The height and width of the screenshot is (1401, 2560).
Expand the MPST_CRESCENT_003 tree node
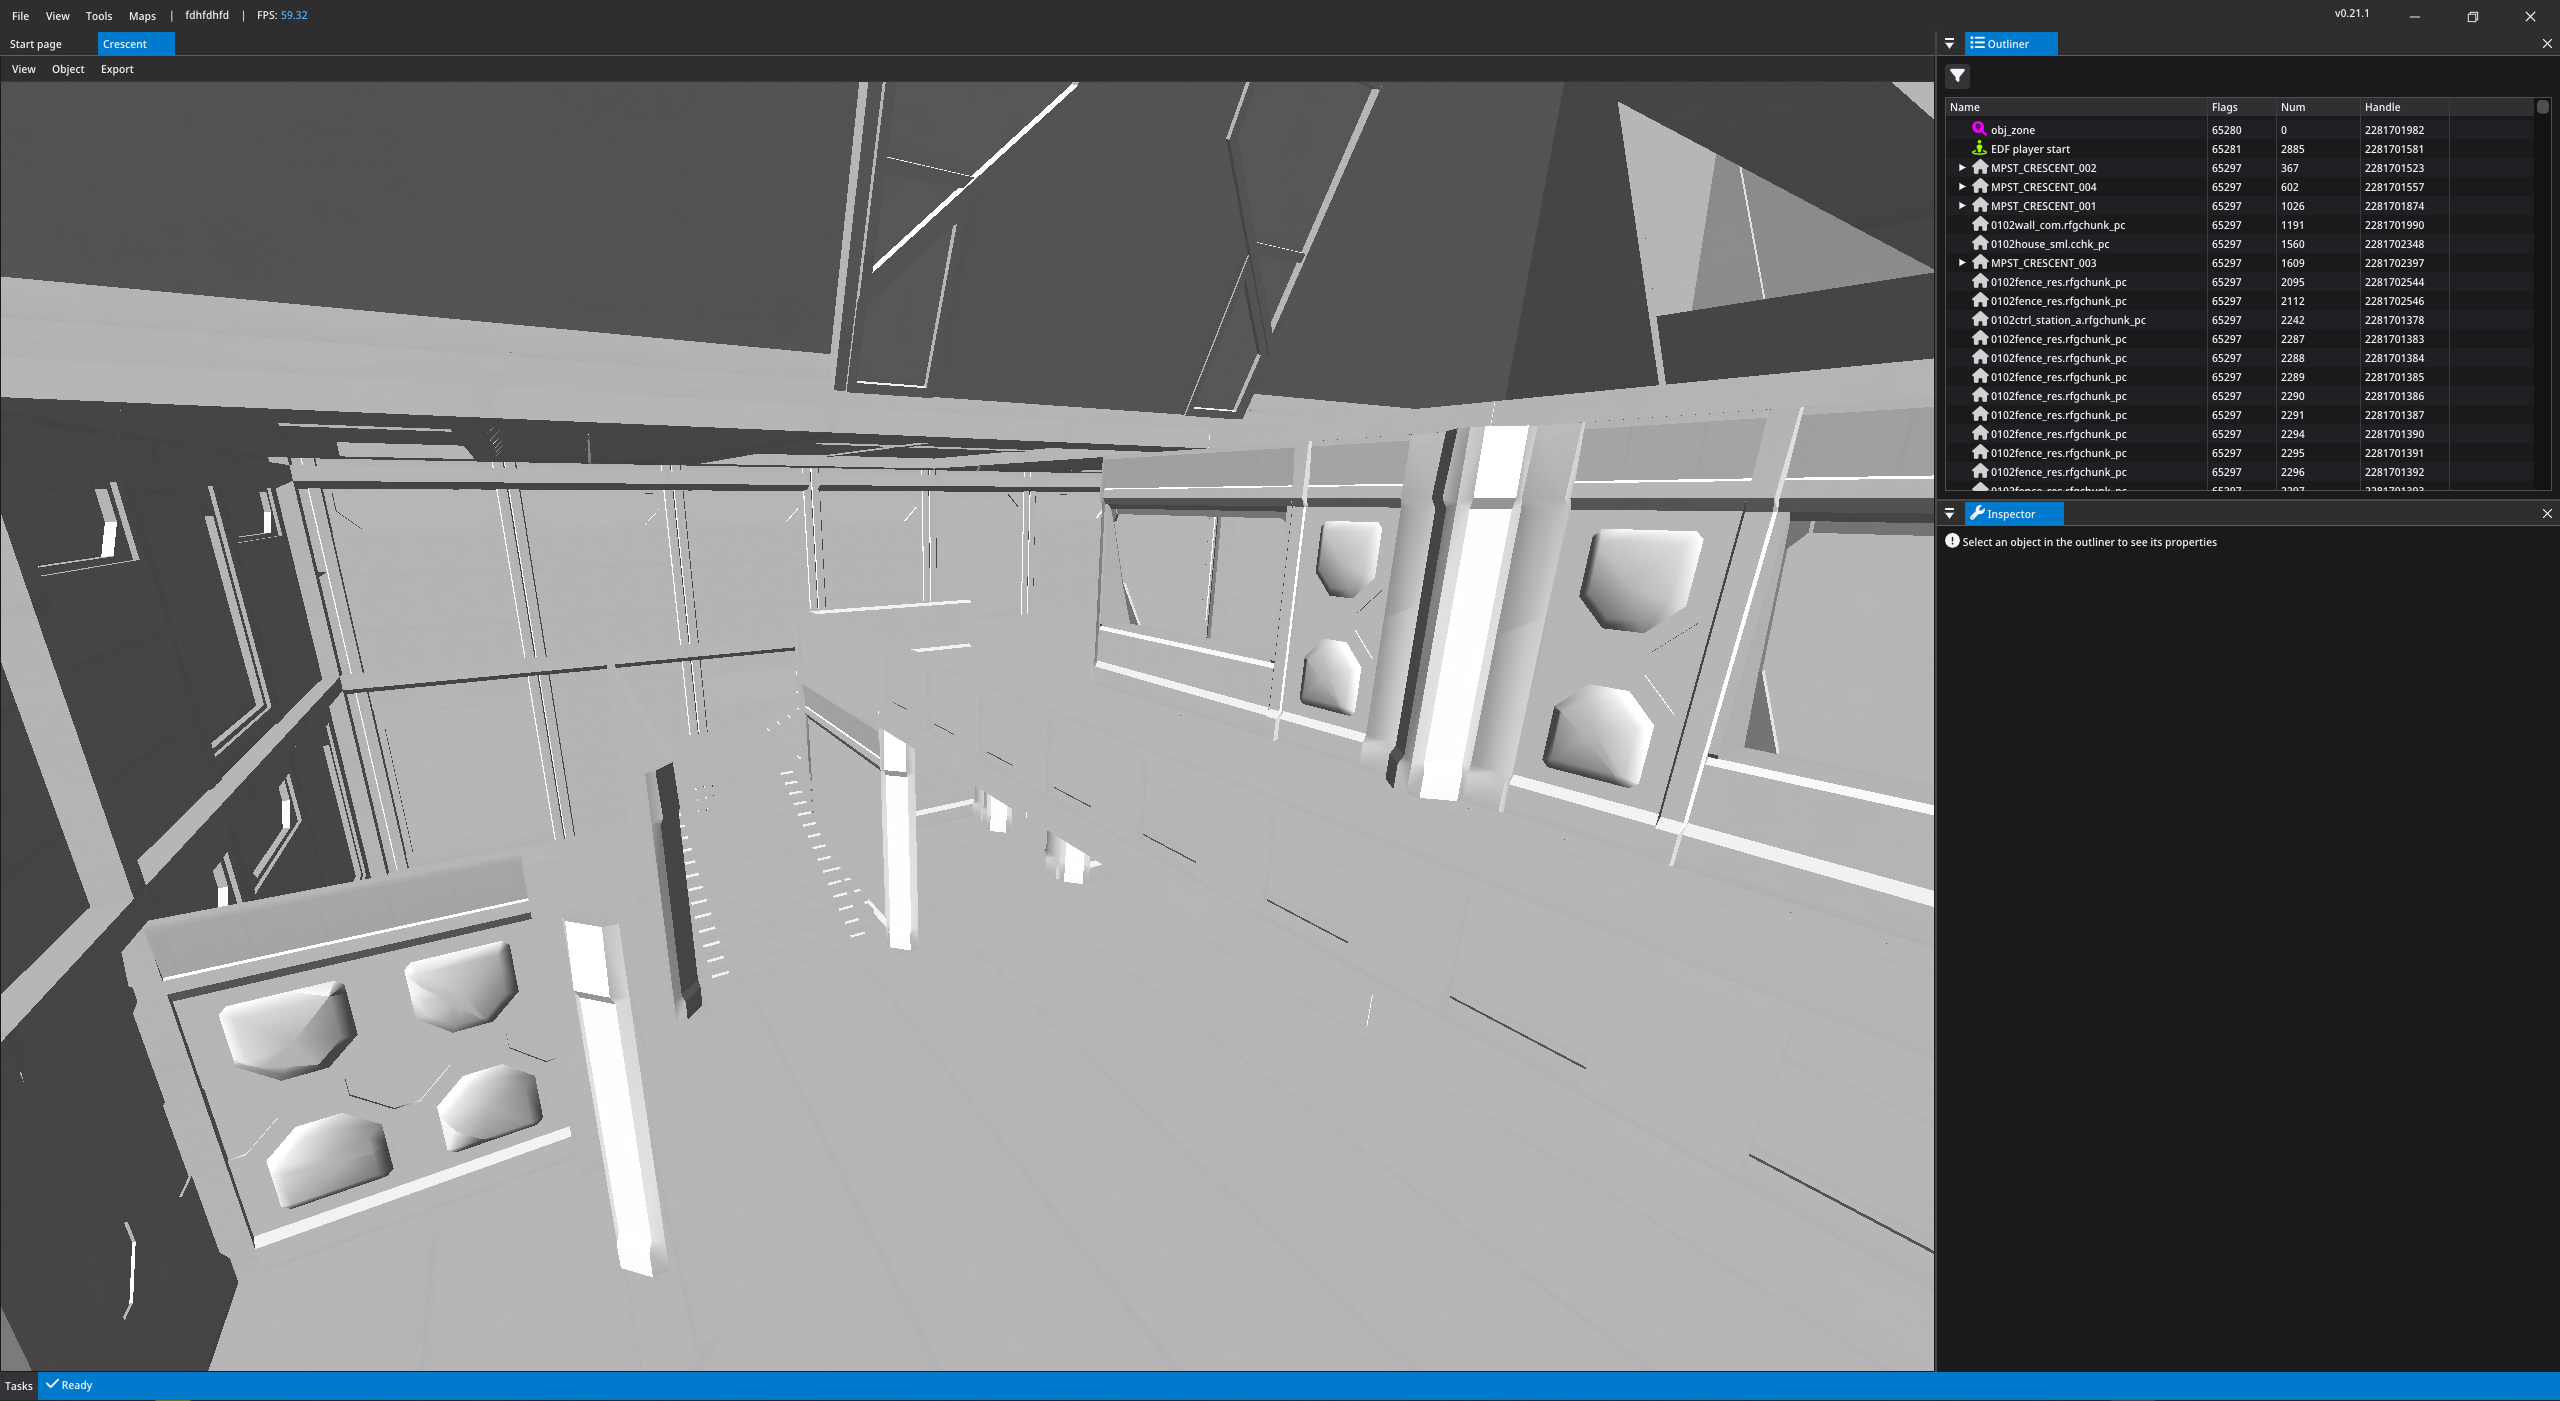[x=1963, y=262]
